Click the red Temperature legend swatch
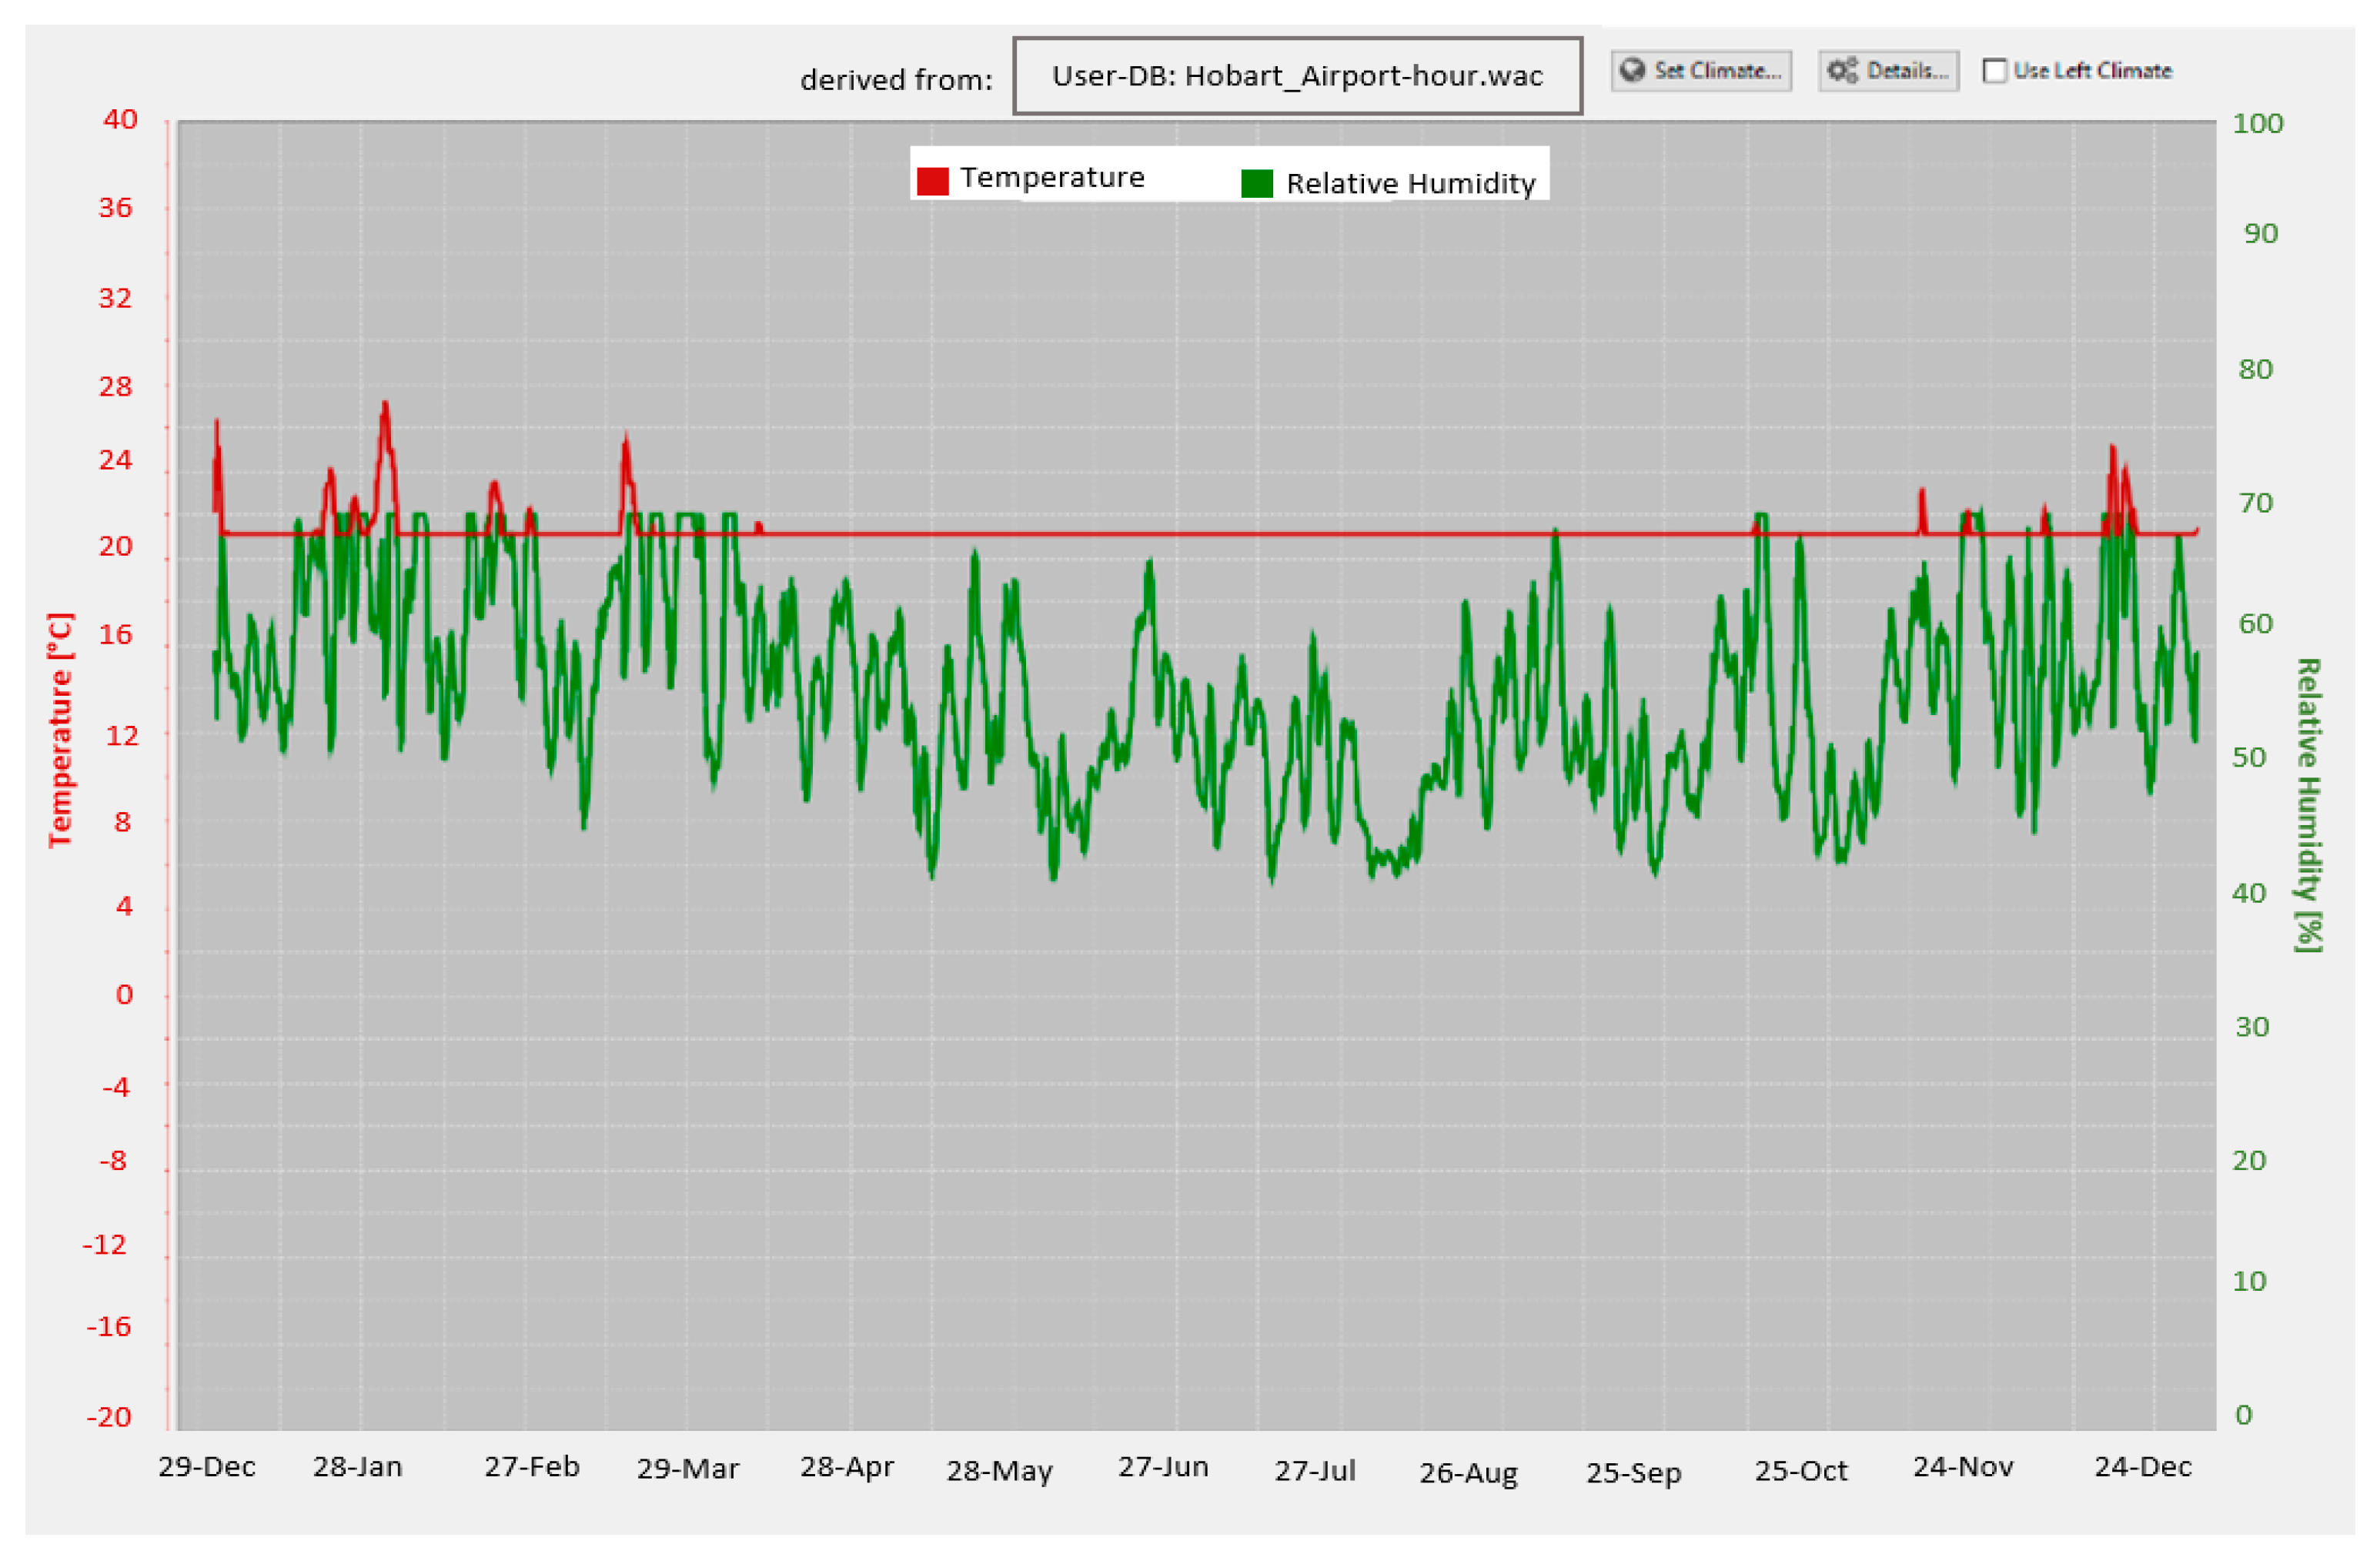Image resolution: width=2380 pixels, height=1561 pixels. (x=932, y=181)
